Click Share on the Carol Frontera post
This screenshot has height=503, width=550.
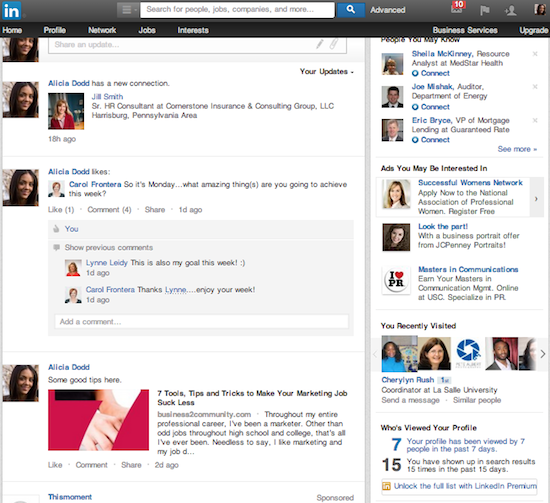tap(155, 210)
